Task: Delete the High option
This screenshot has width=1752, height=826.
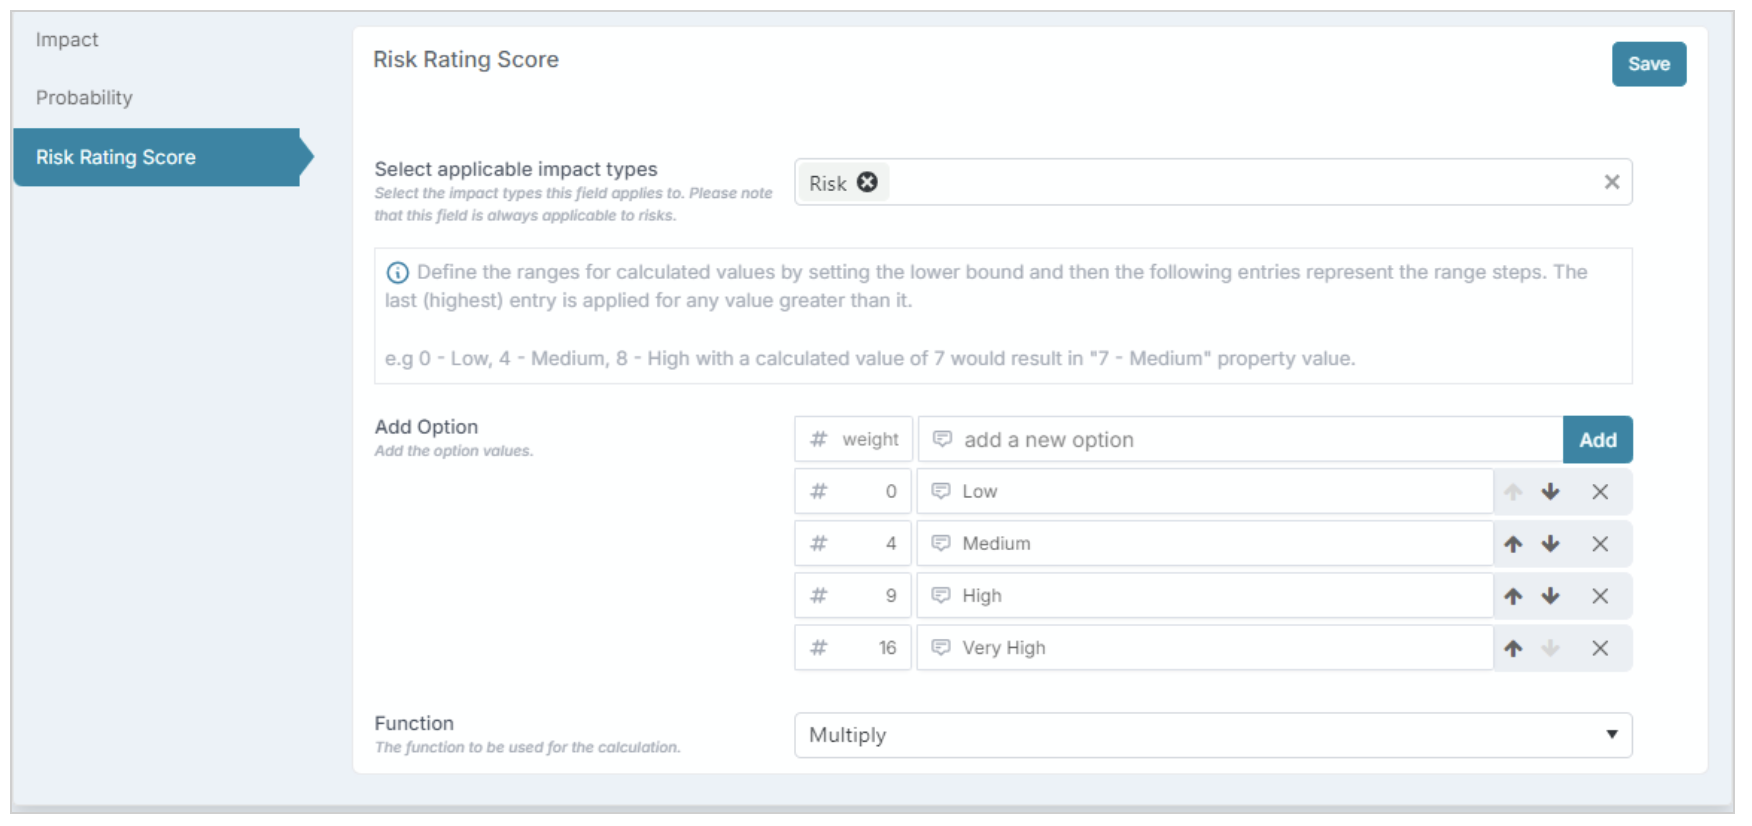Action: pyautogui.click(x=1600, y=596)
